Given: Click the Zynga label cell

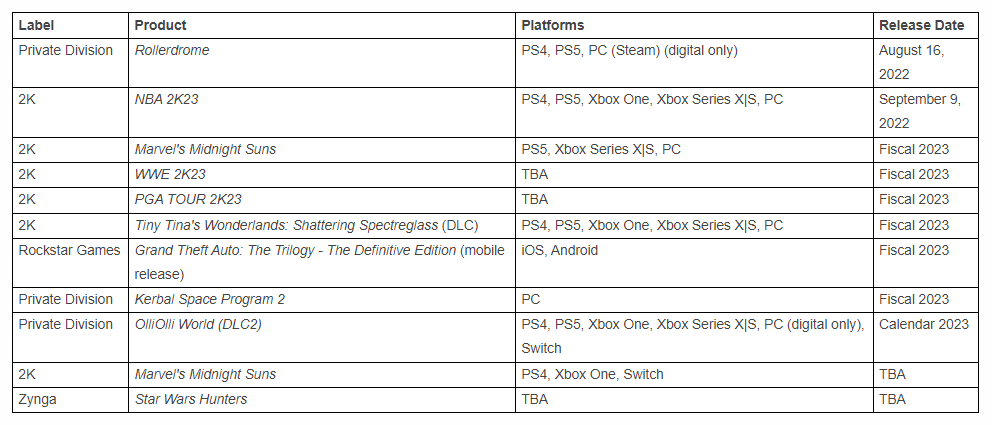Looking at the screenshot, I should coord(70,400).
